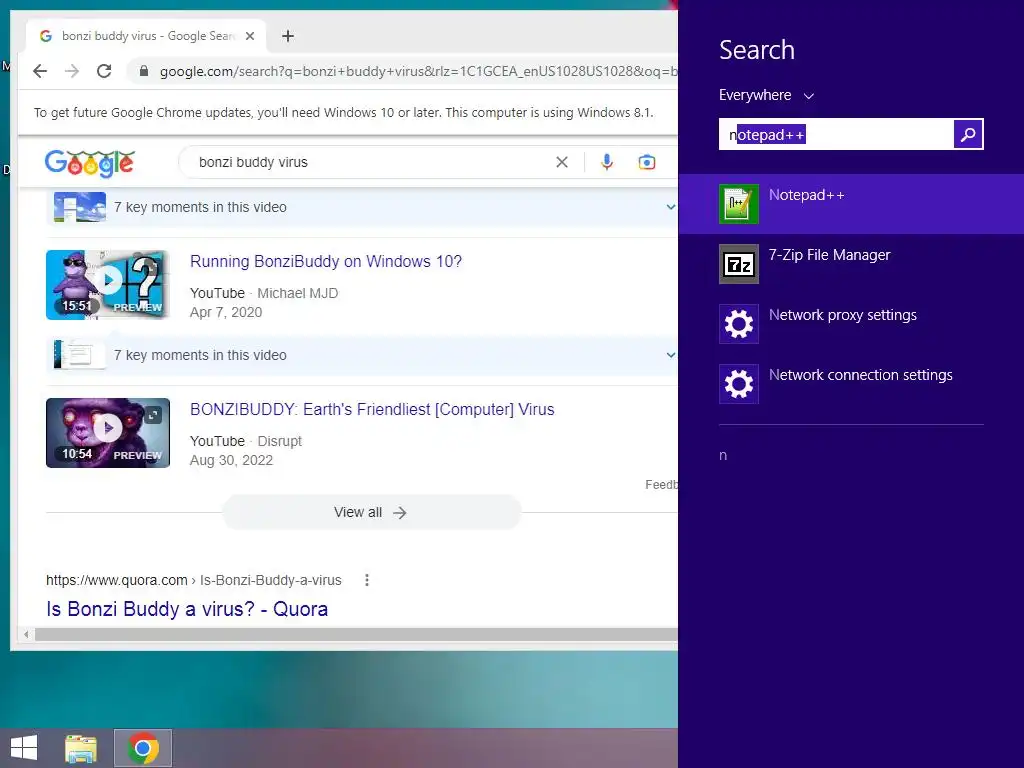Play BONZIBUDDY Earth's Friendliest Virus thumbnail

(x=108, y=433)
